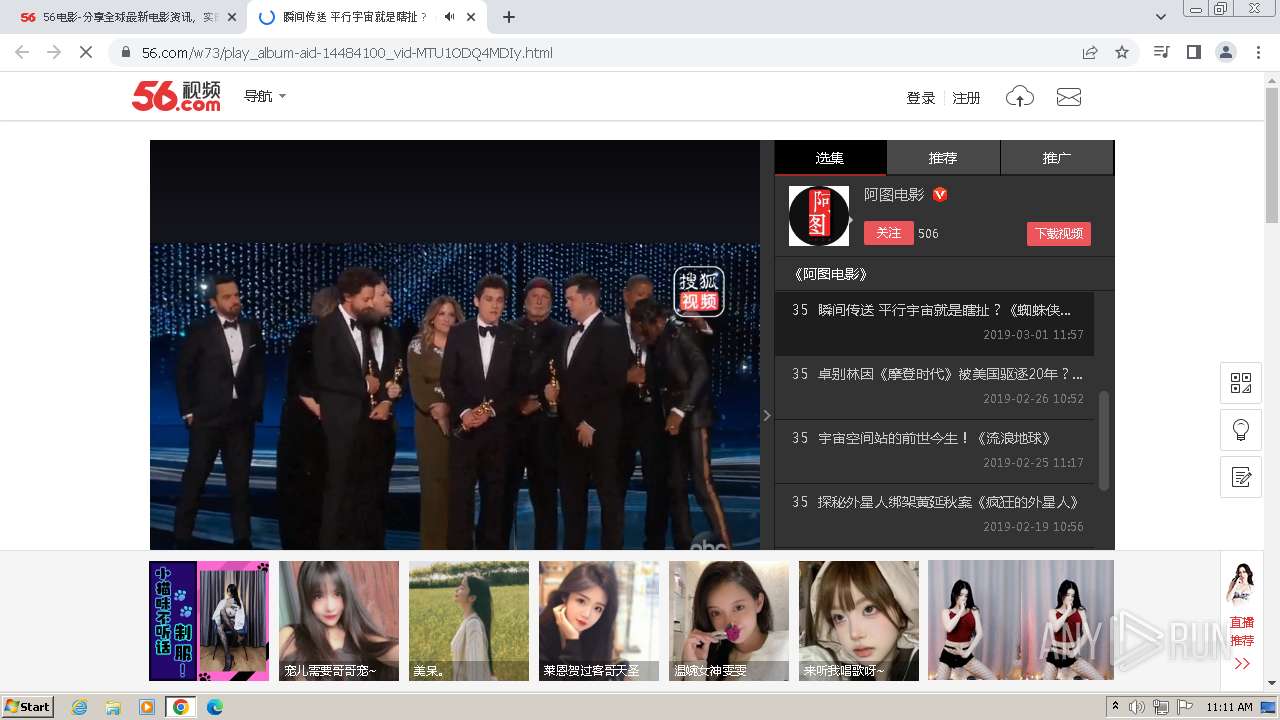The width and height of the screenshot is (1280, 720).
Task: Close the 56电影 browser tab
Action: [x=232, y=17]
